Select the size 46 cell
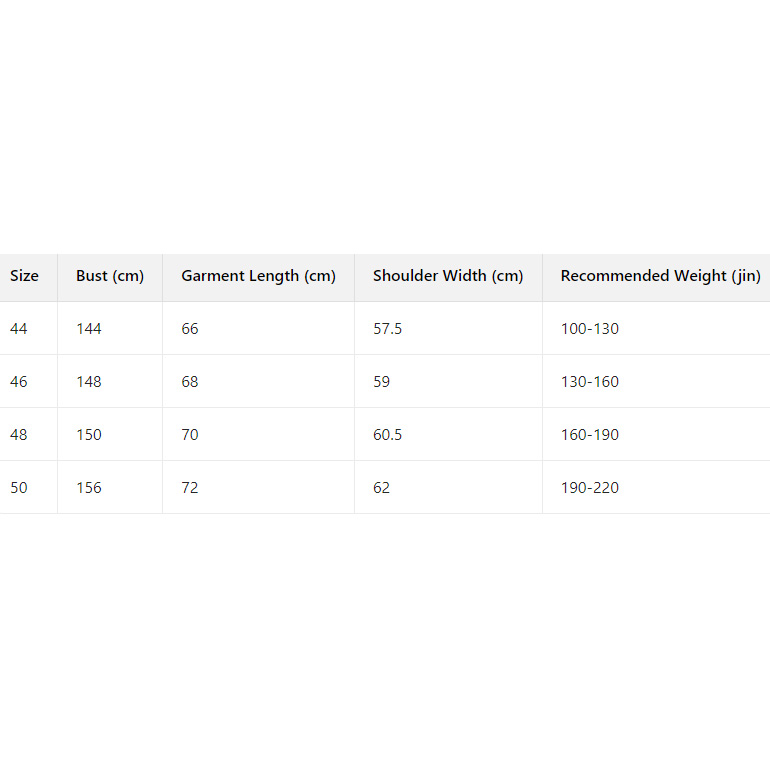This screenshot has width=770, height=770. tap(19, 382)
